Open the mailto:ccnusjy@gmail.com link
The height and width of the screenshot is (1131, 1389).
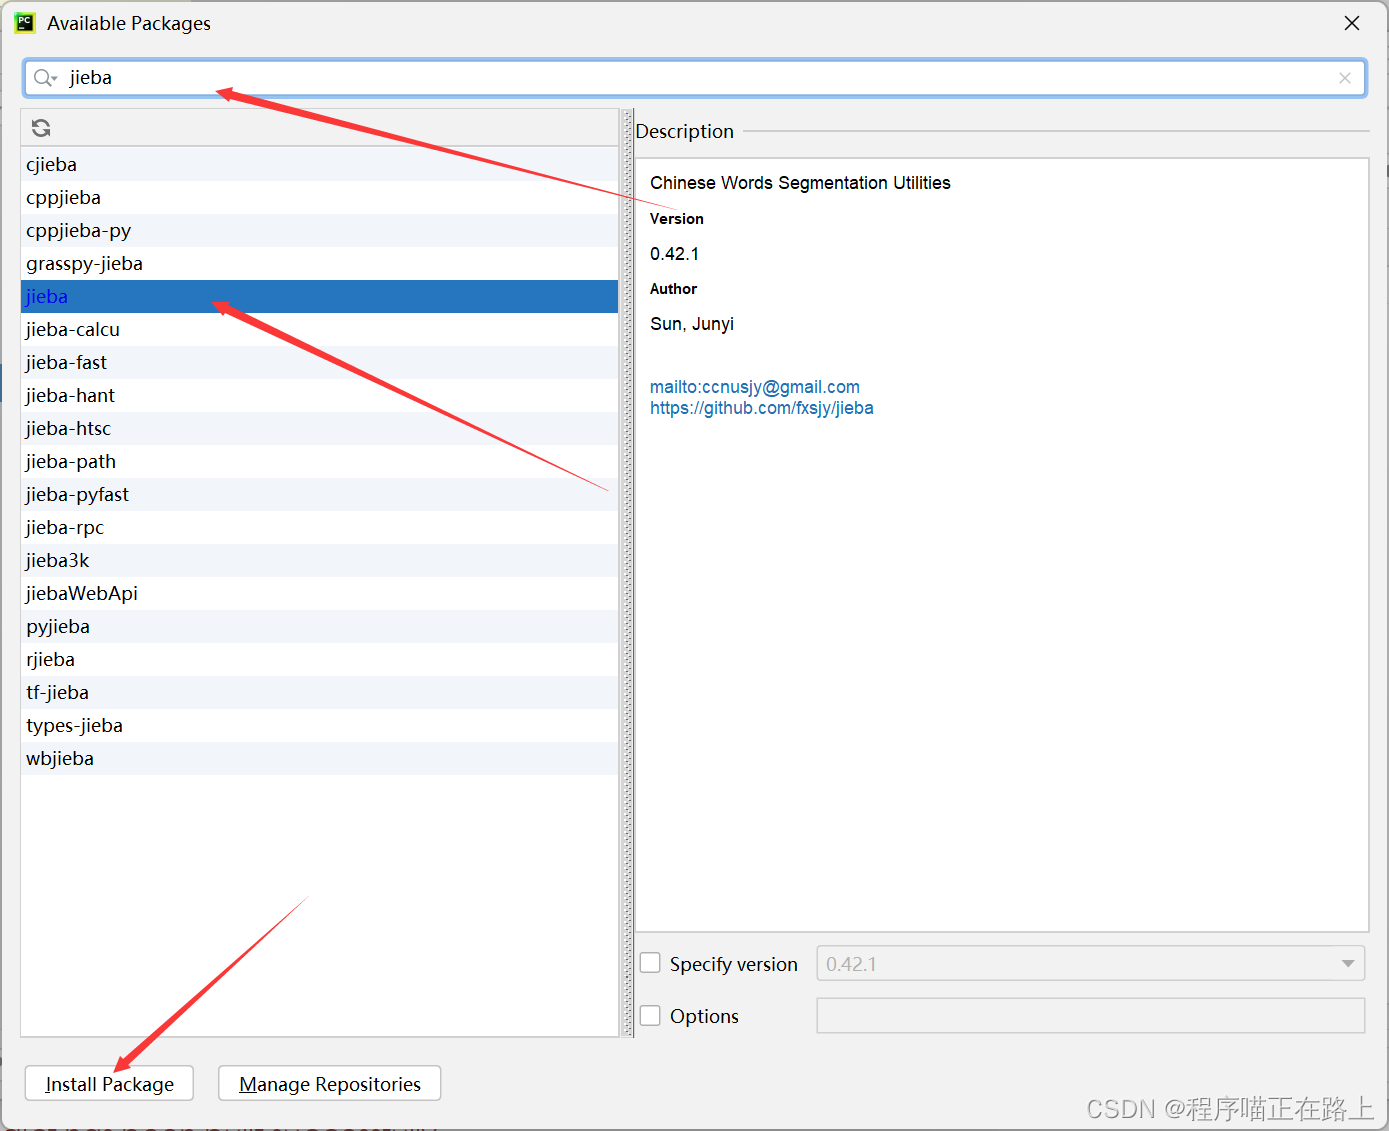pos(755,387)
